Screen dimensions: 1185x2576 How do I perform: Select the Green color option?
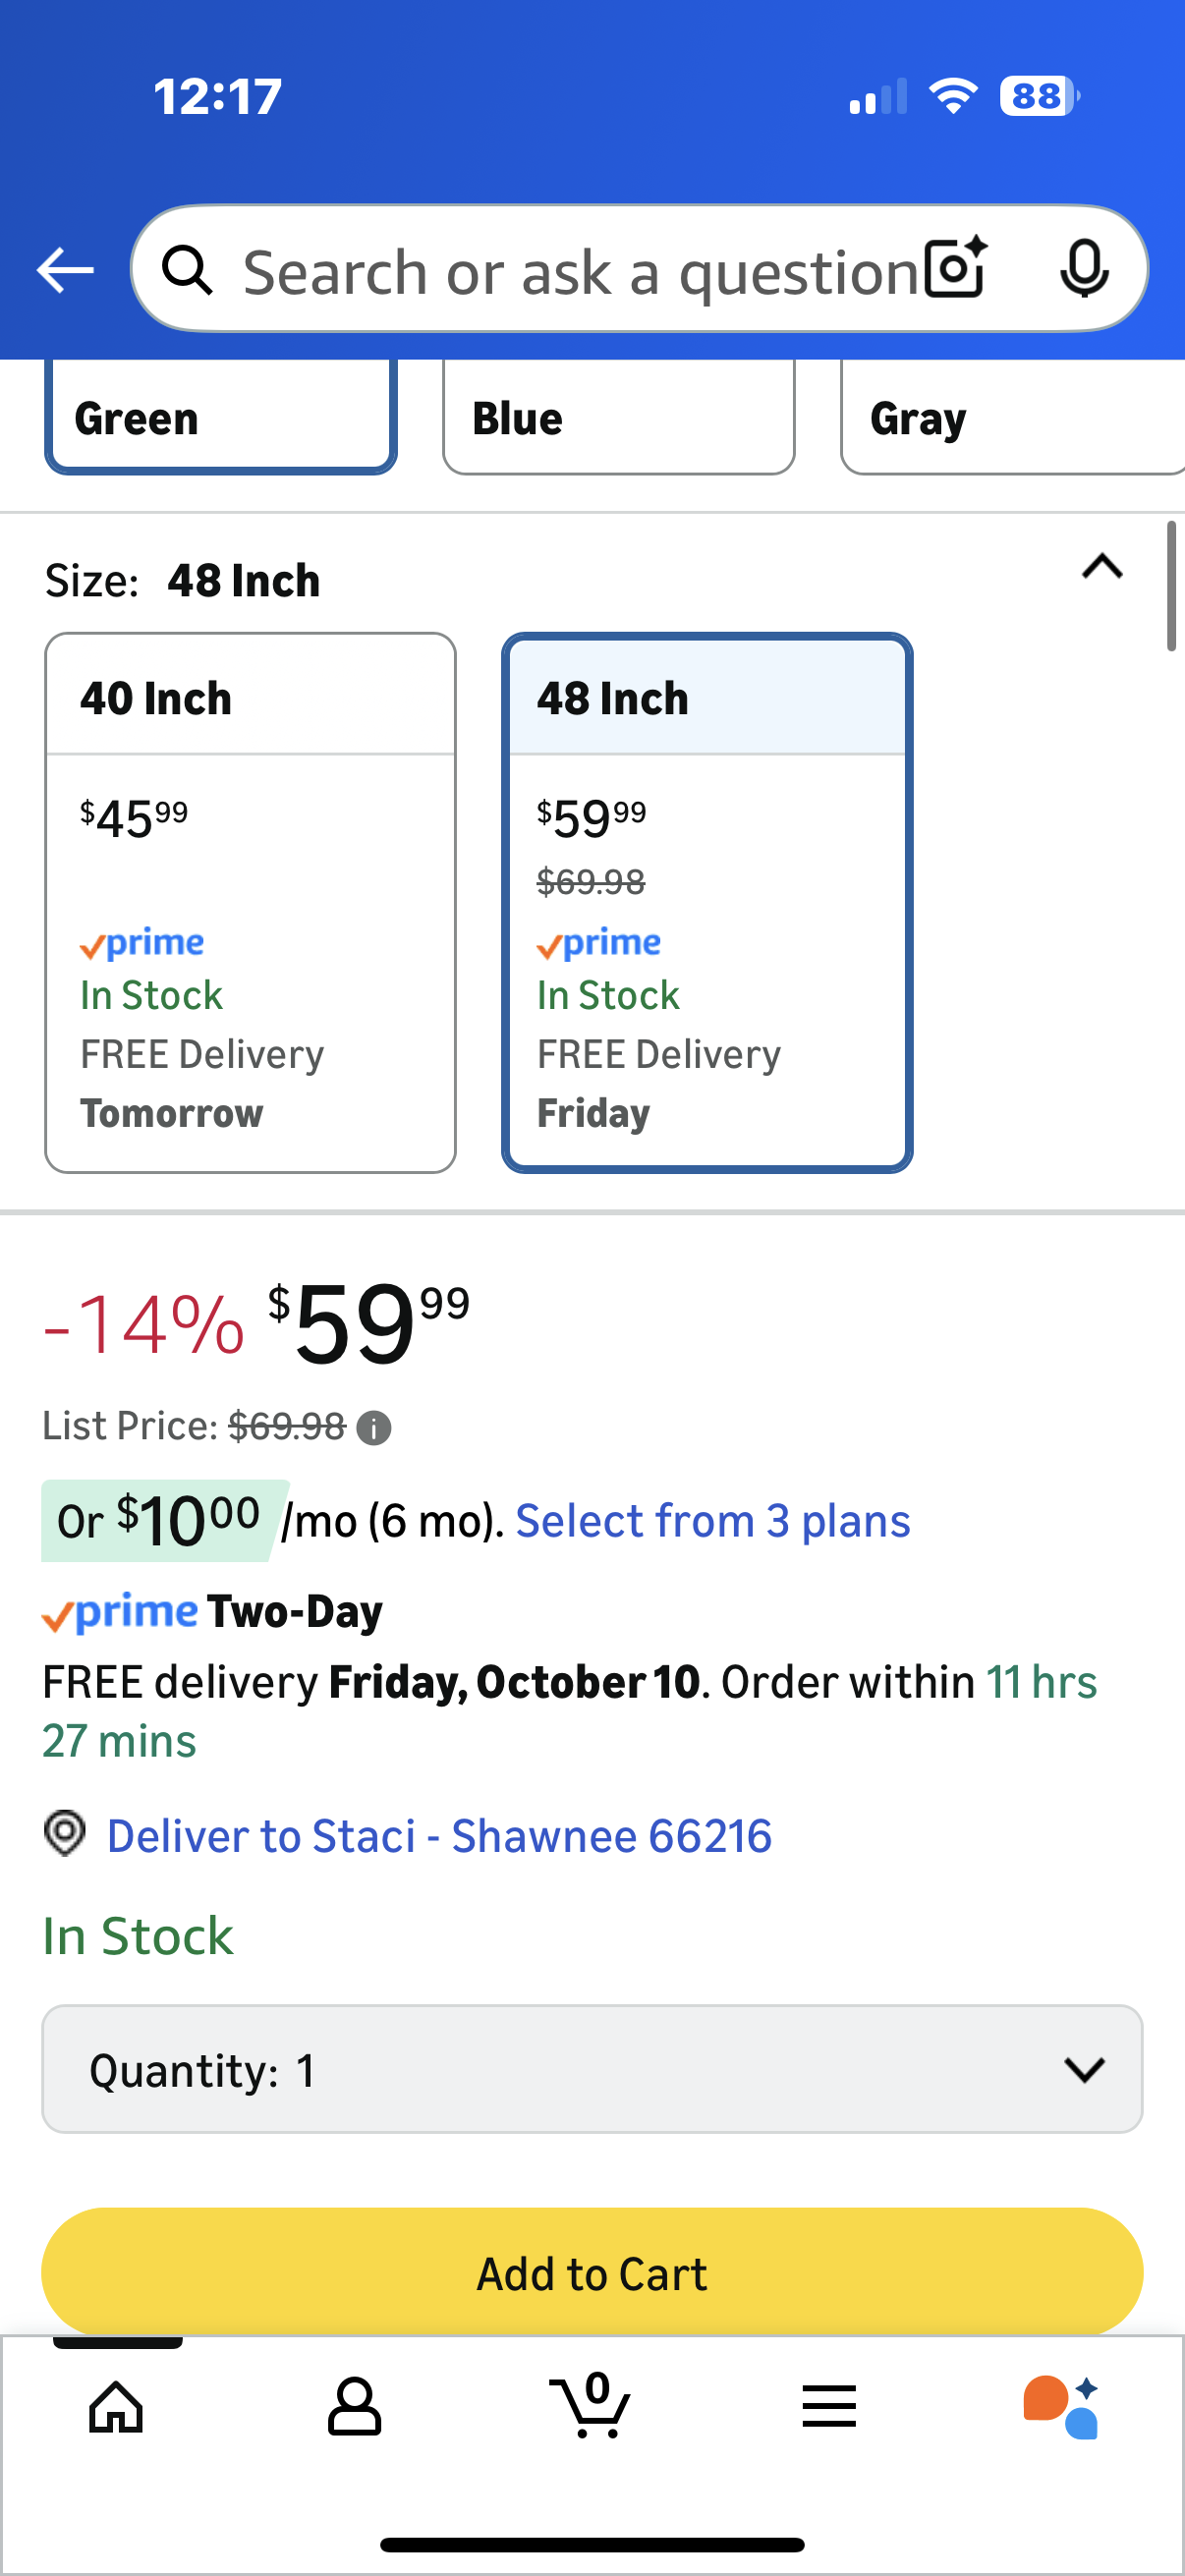click(x=220, y=418)
